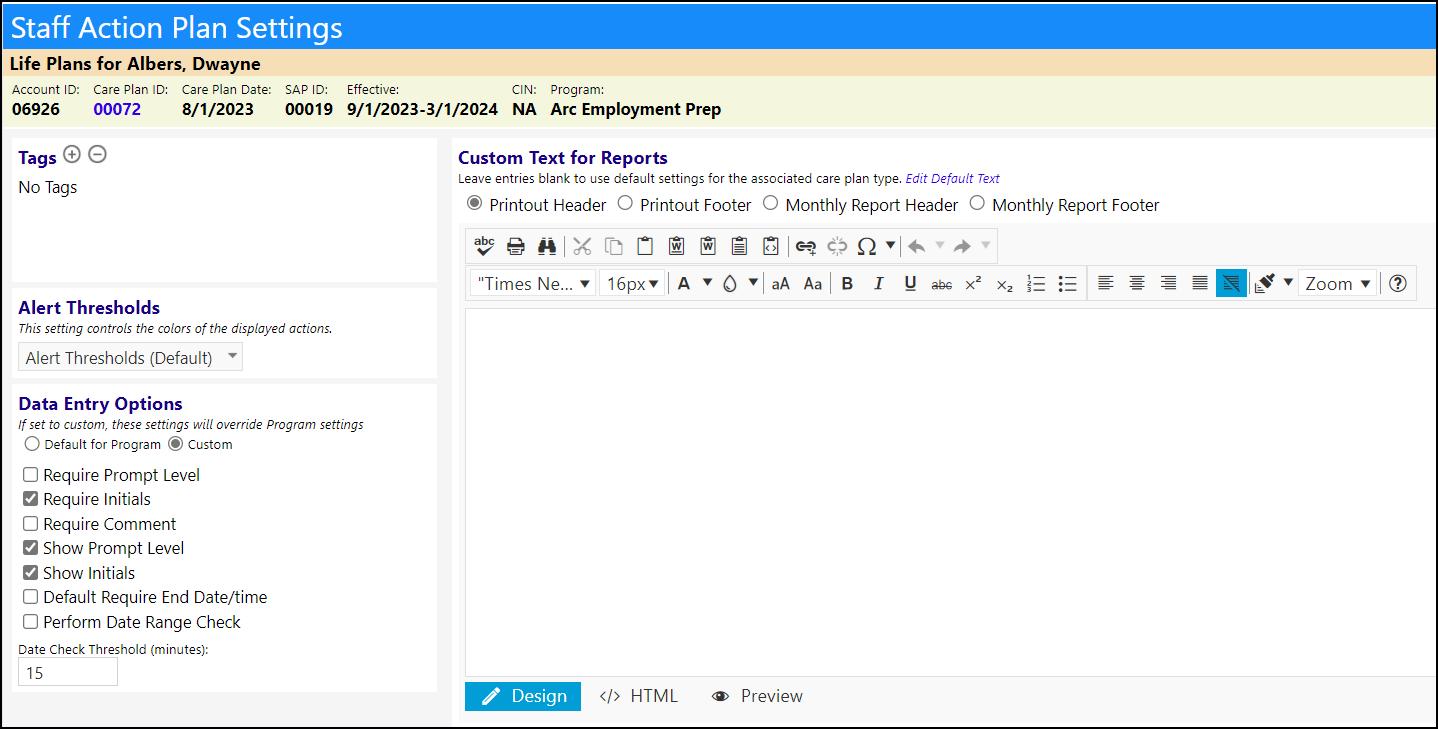Remove a tag with the minus icon

pyautogui.click(x=97, y=155)
